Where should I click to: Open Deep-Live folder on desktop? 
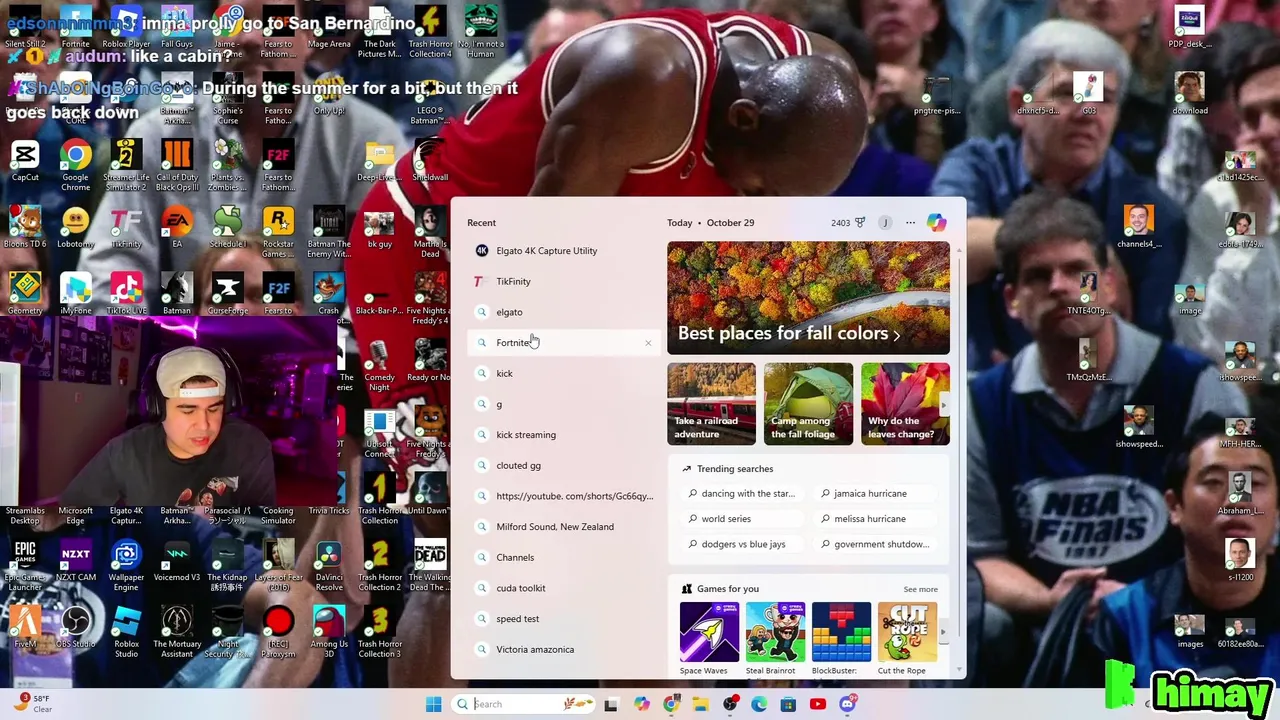[x=379, y=160]
